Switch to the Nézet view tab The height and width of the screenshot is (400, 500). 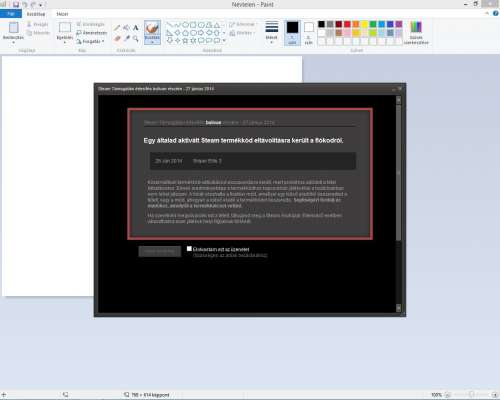(x=62, y=14)
